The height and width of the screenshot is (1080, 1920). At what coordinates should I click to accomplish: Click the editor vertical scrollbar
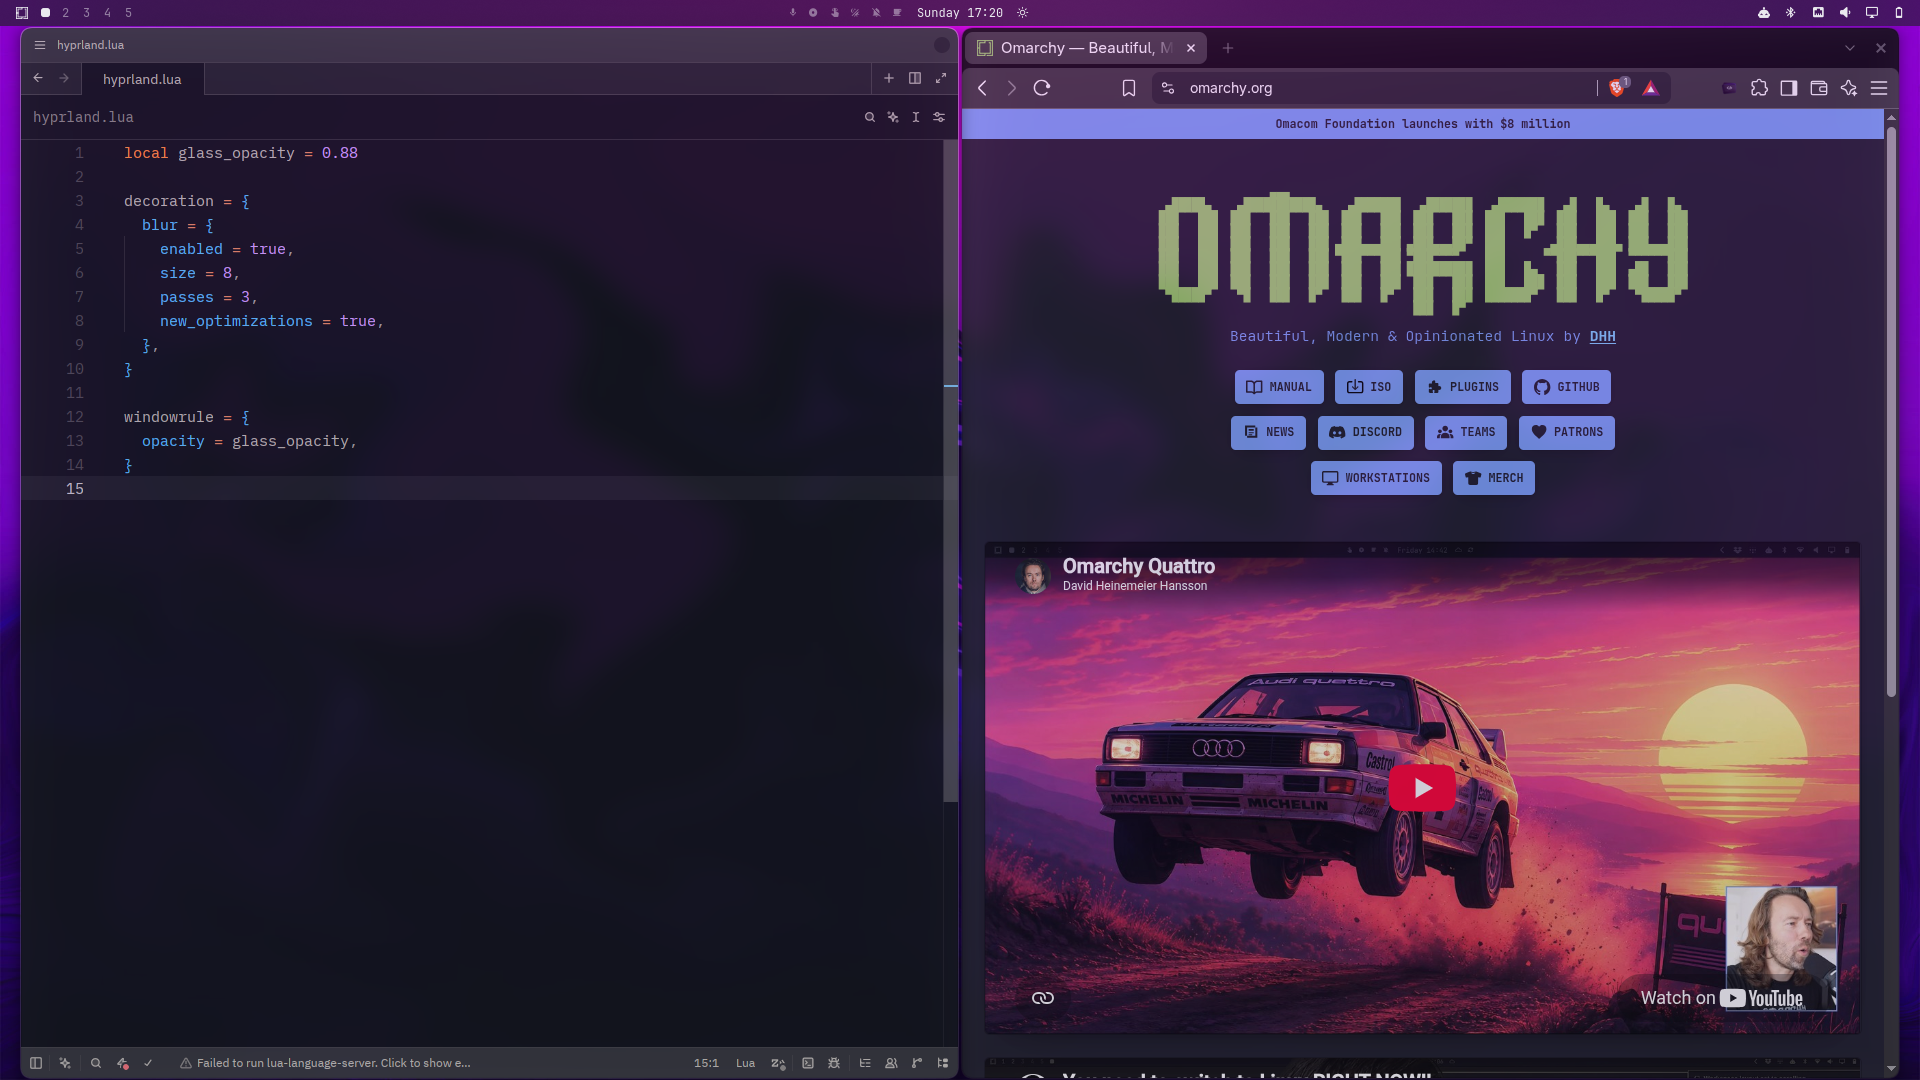click(x=950, y=470)
